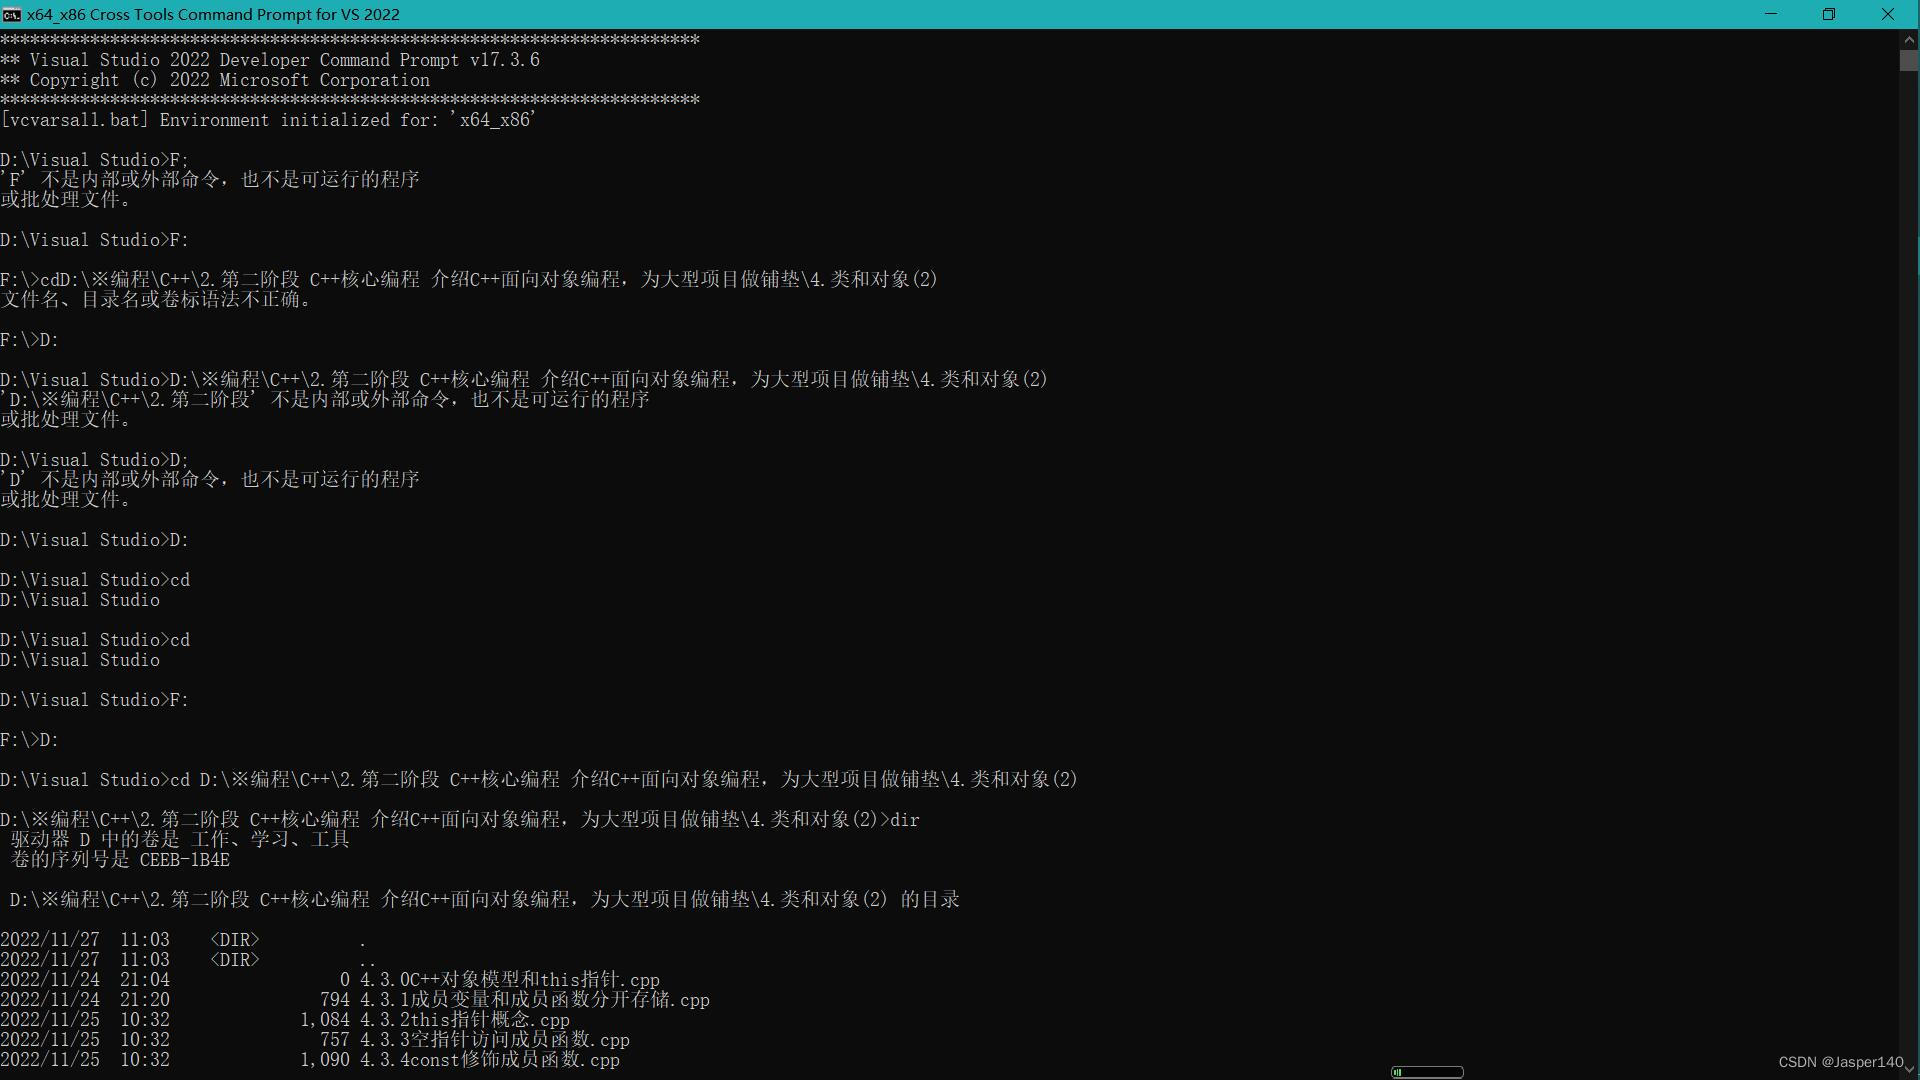Screen dimensions: 1920x1080
Task: Click the file size 1,090 value
Action: [x=325, y=1060]
